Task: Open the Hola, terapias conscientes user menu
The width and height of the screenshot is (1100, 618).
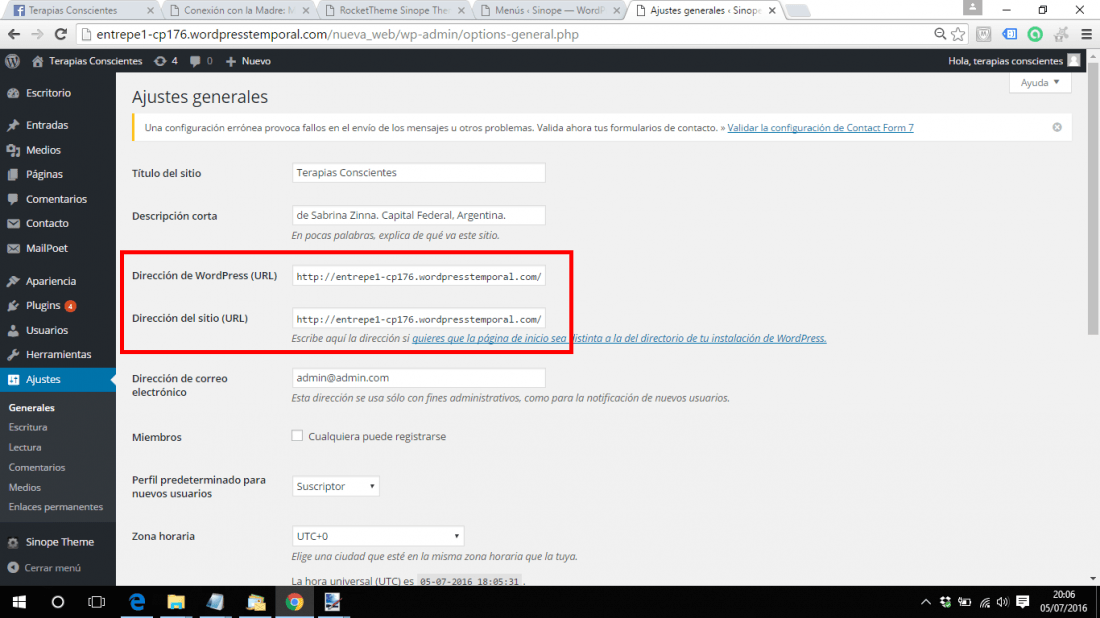Action: pyautogui.click(x=1014, y=61)
